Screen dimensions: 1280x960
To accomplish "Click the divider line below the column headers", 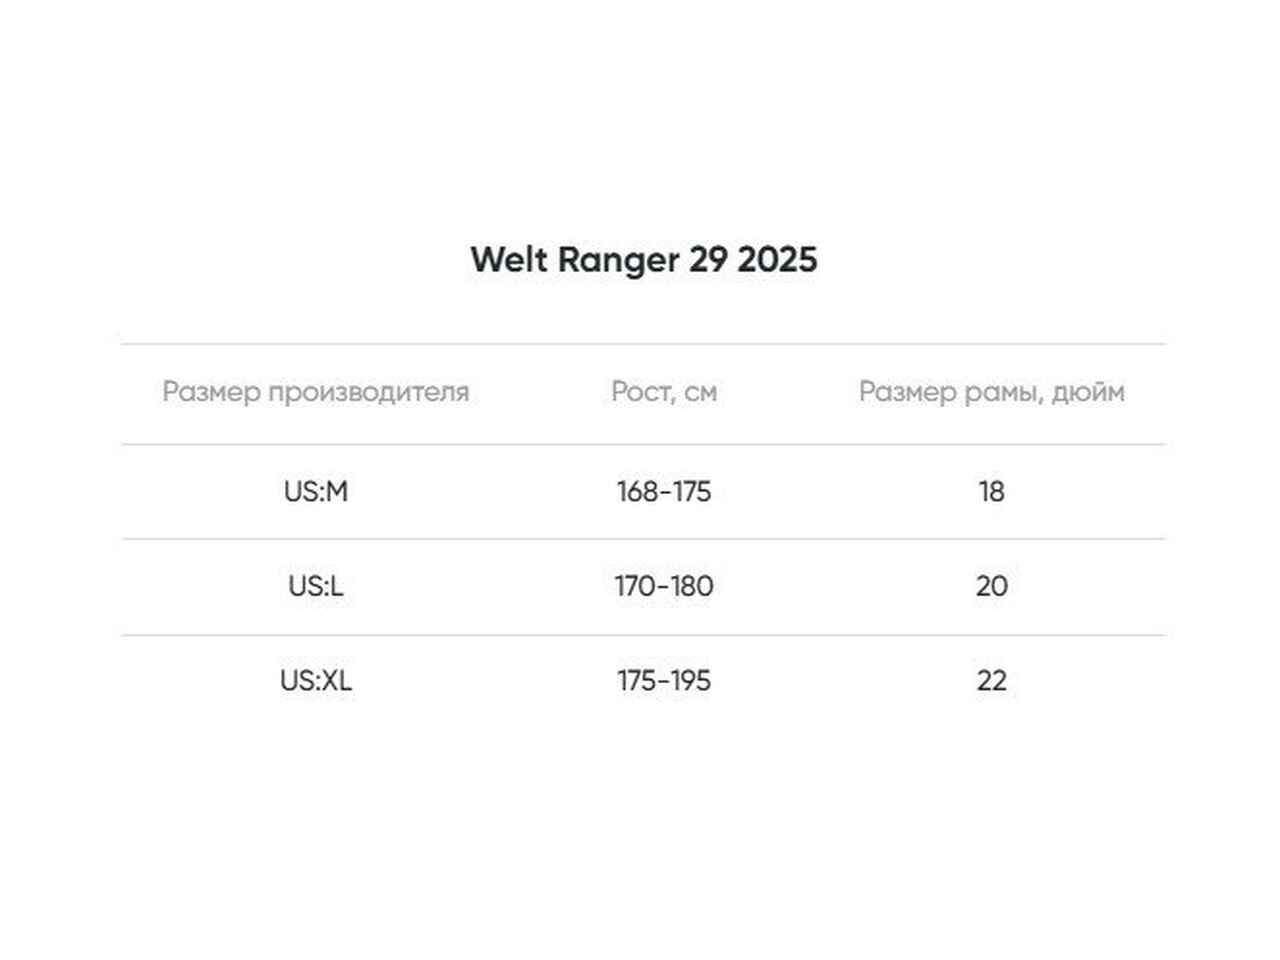I will coord(643,444).
